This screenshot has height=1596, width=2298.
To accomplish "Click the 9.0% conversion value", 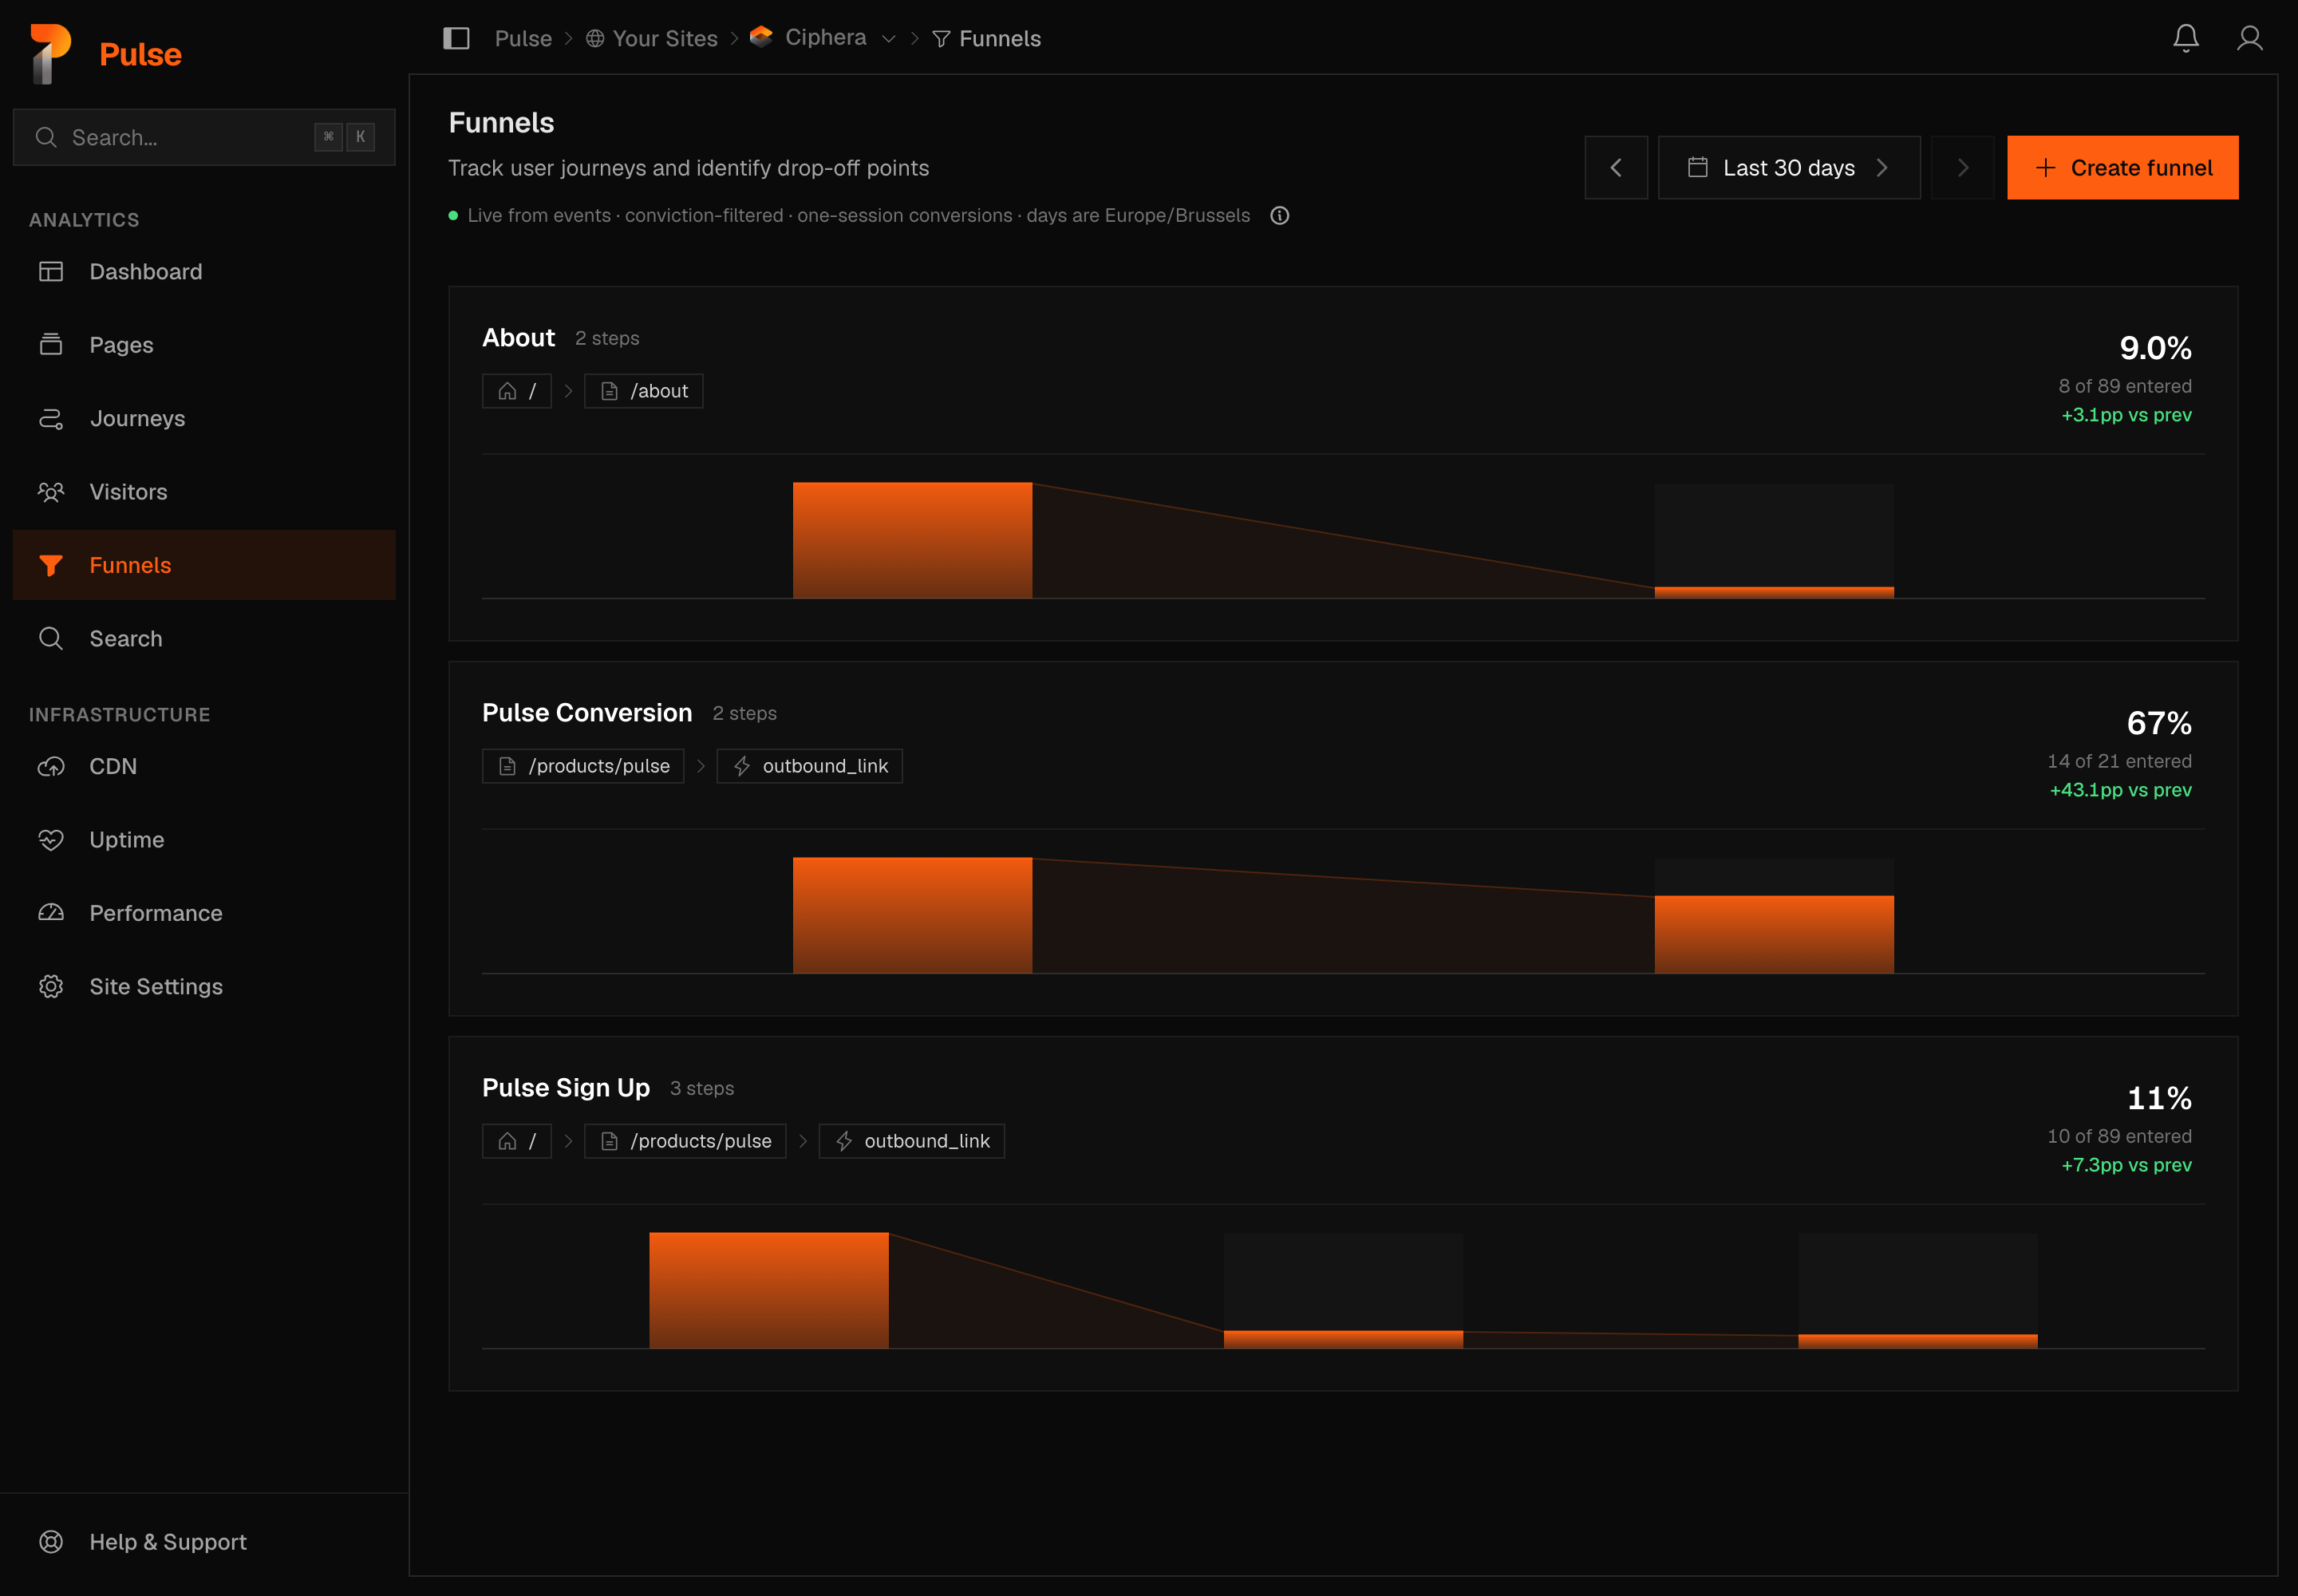I will point(2155,348).
